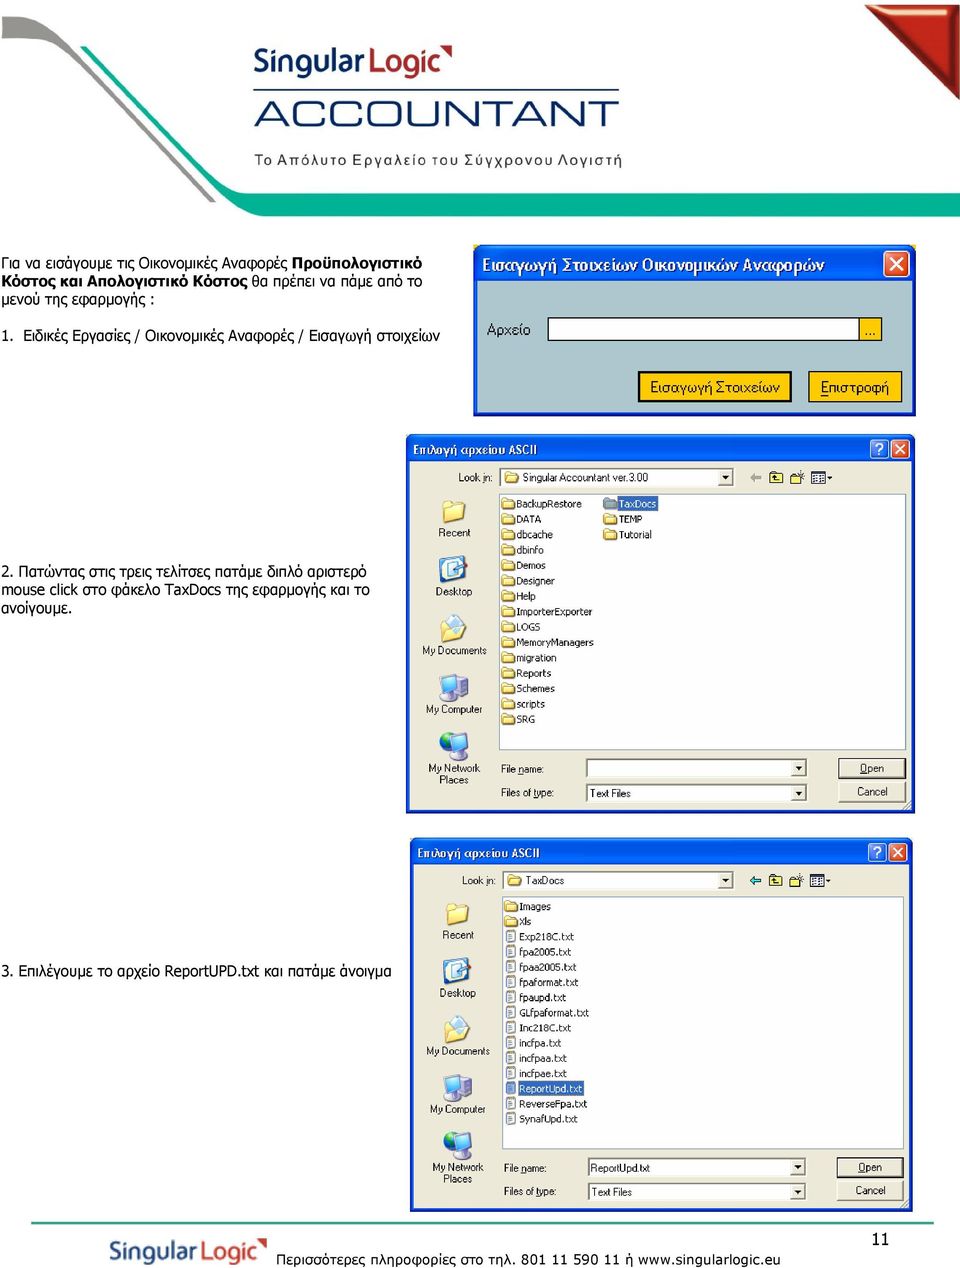Expand Files of type dropdown in TaxDocs dialog
The image size is (960, 1268).
798,1192
